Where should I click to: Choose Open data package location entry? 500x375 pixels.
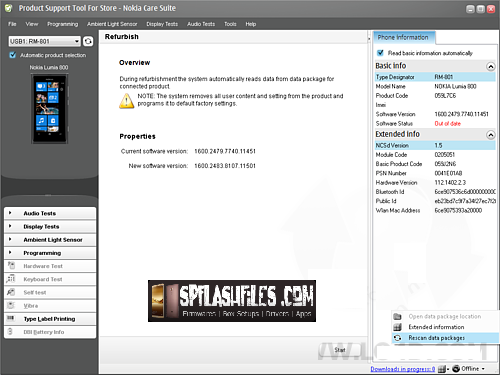tap(445, 316)
